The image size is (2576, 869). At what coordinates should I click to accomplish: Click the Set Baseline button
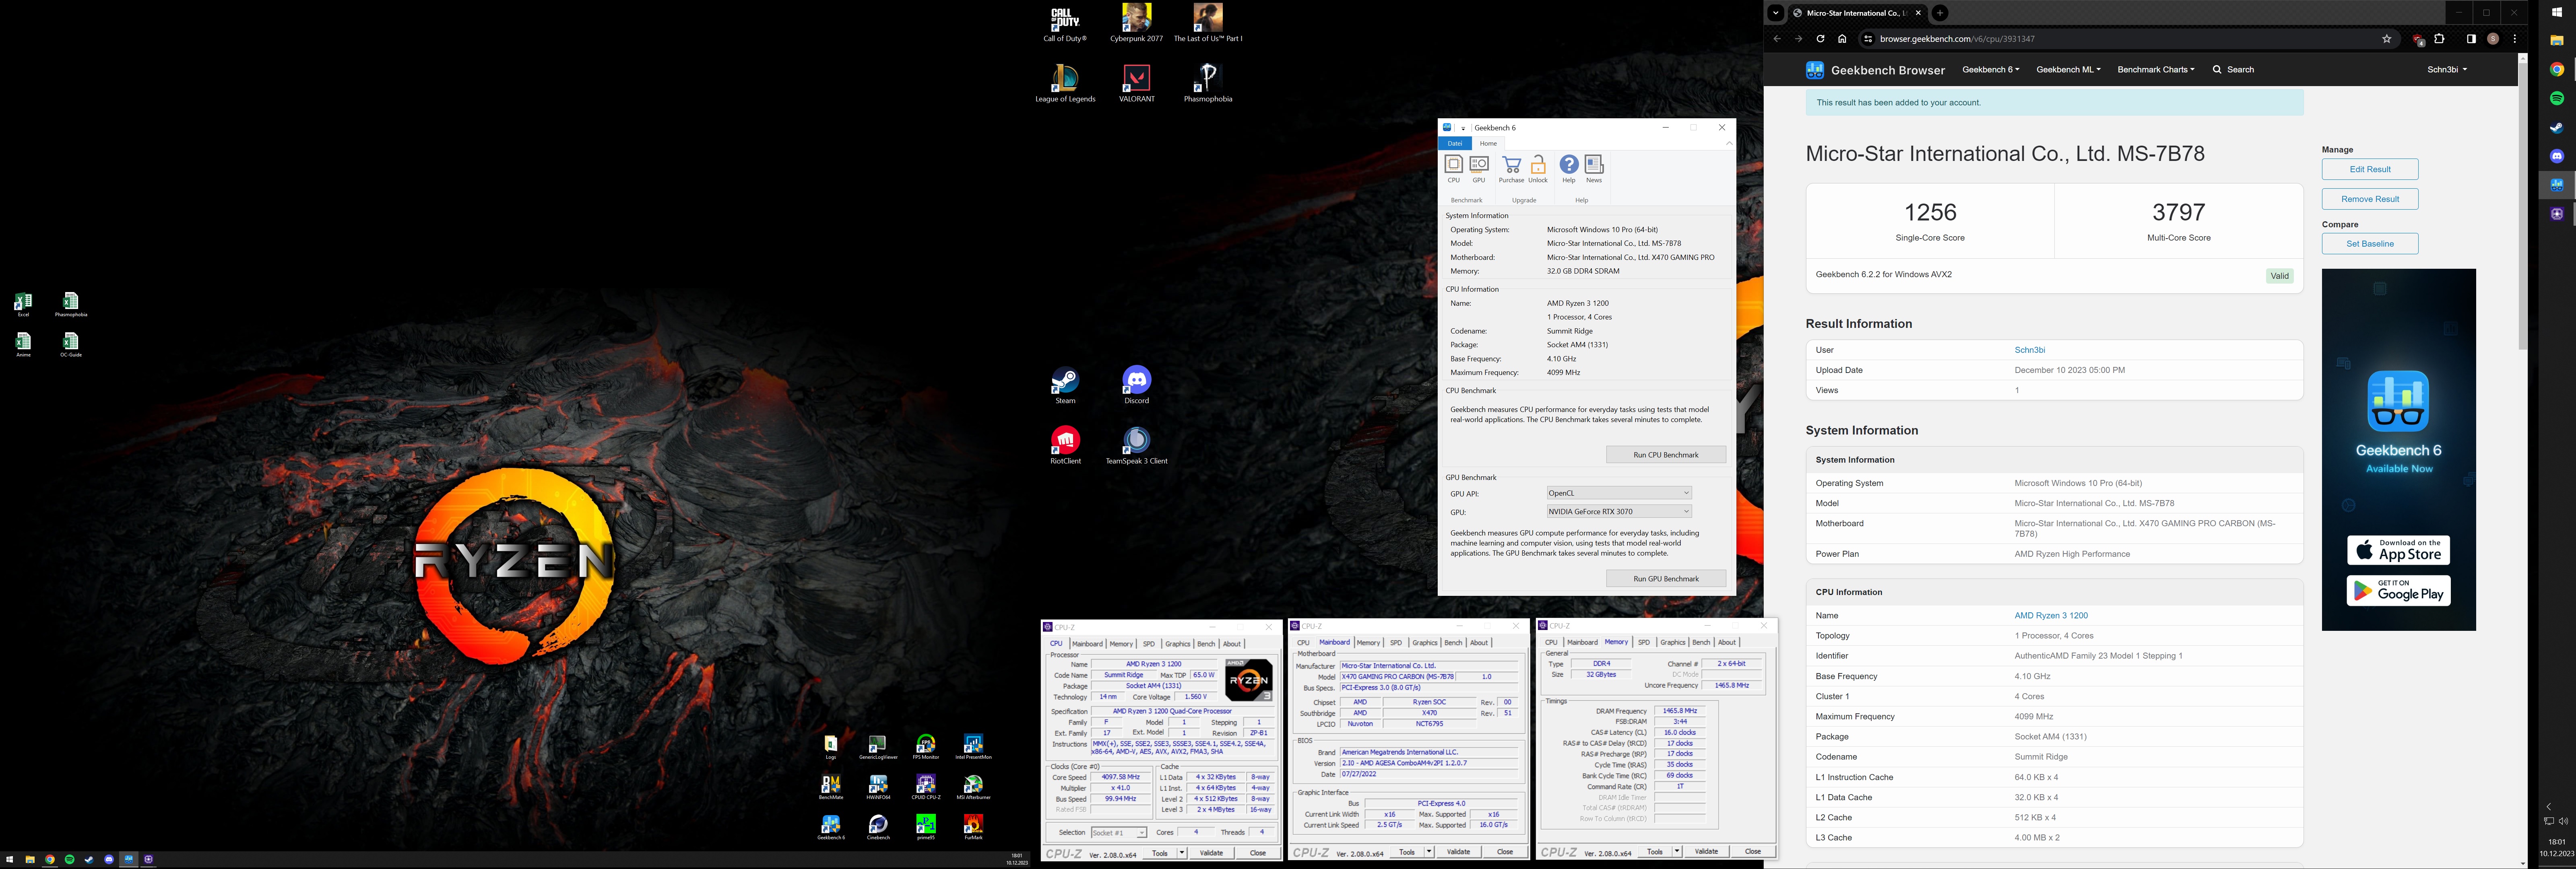tap(2370, 244)
